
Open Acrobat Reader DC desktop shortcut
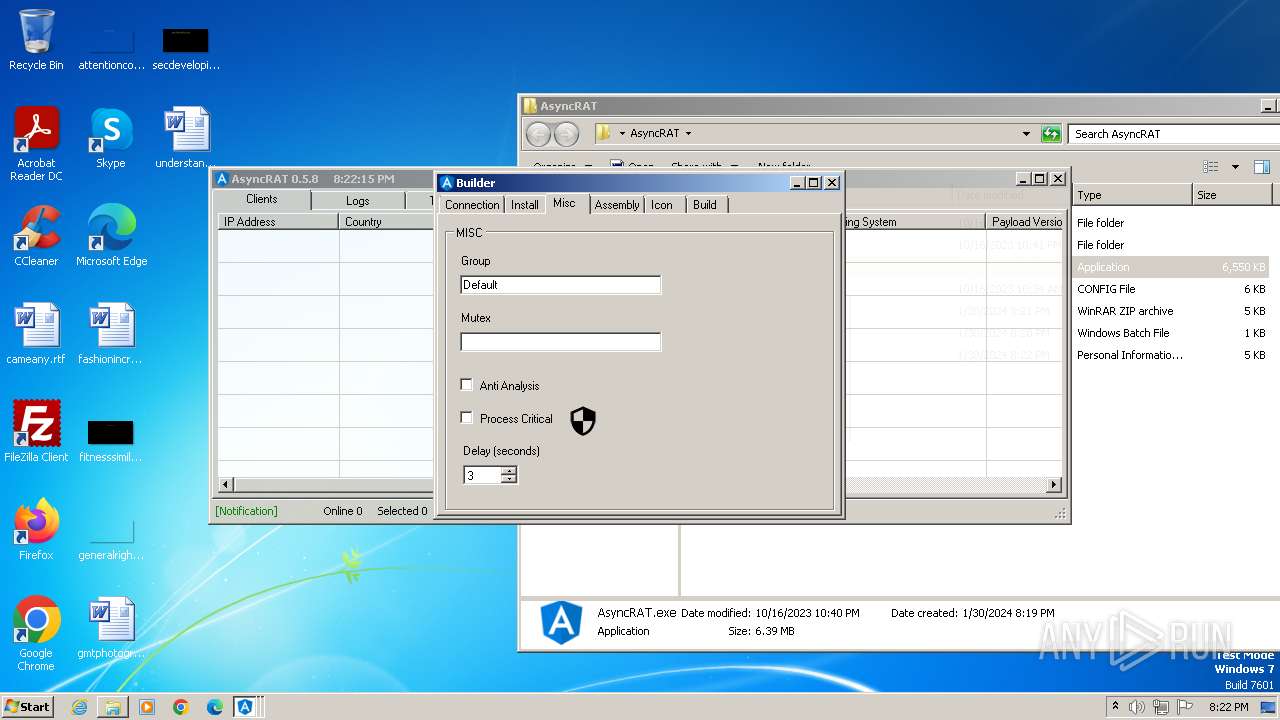tap(36, 144)
